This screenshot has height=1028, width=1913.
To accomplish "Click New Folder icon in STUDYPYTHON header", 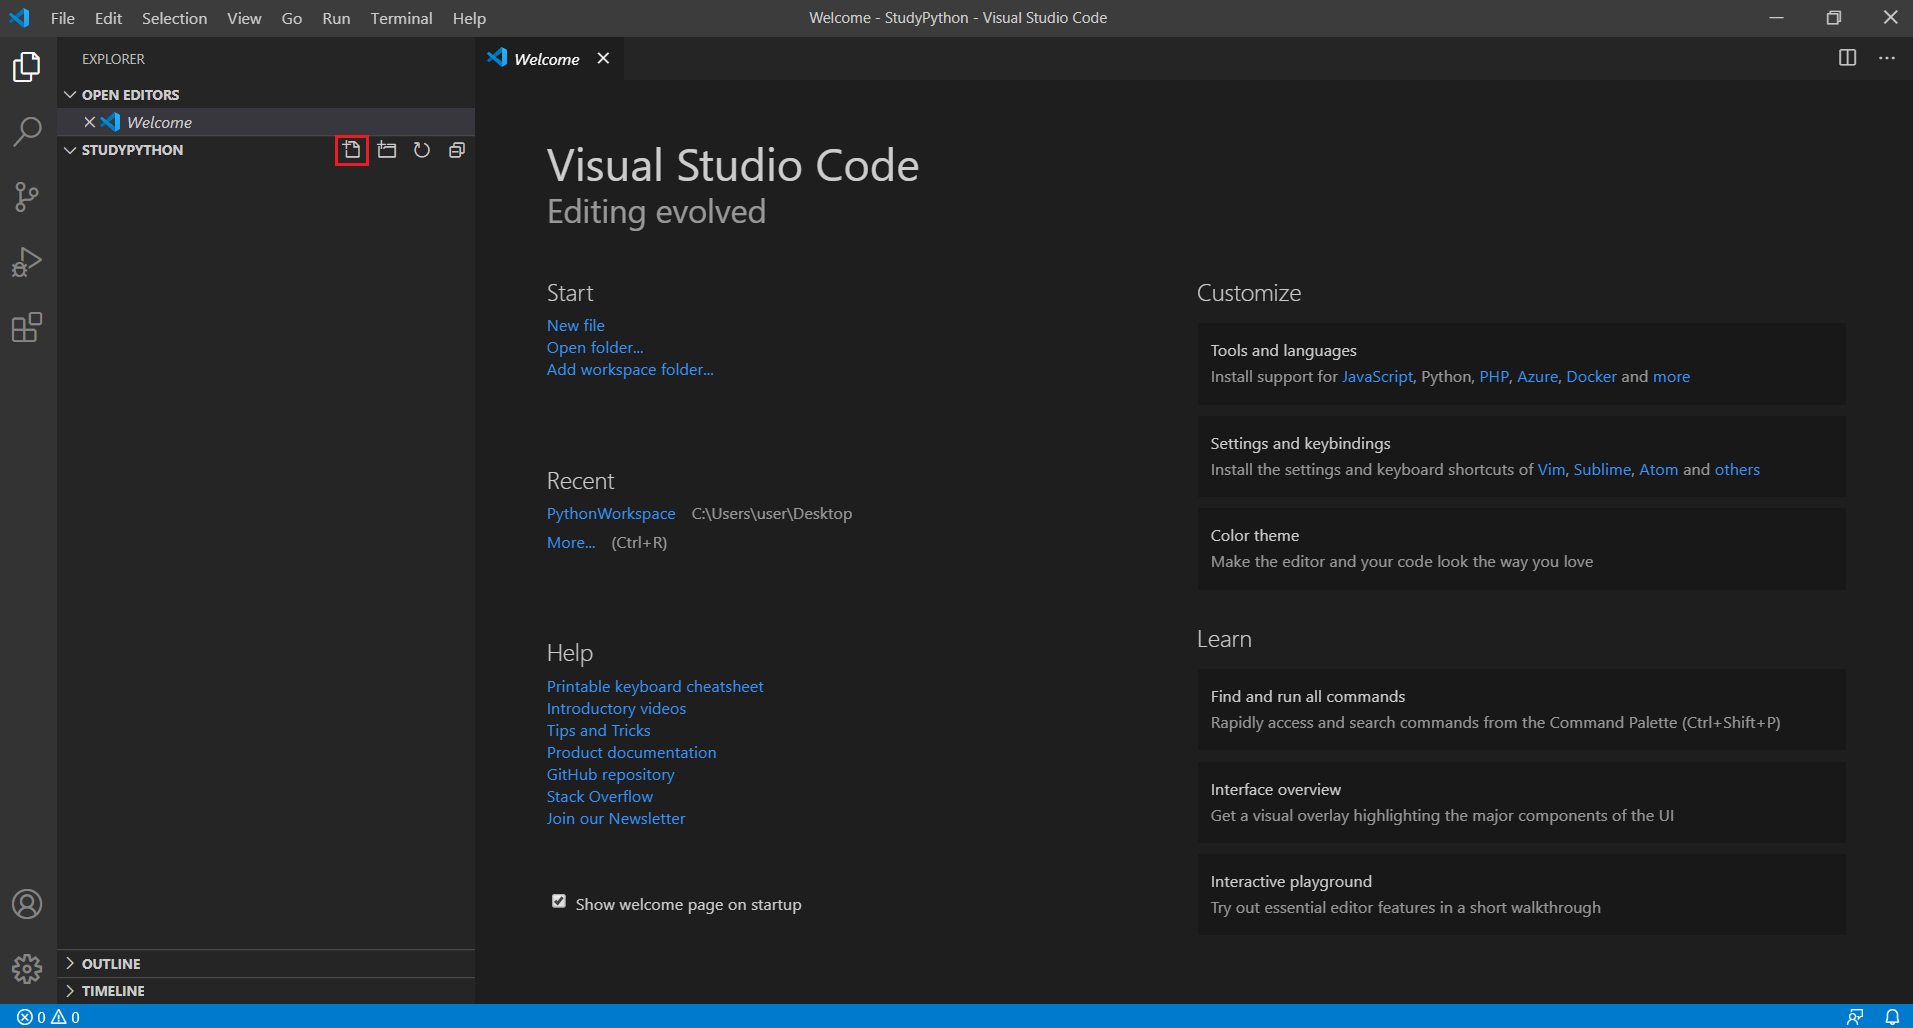I will coord(387,150).
